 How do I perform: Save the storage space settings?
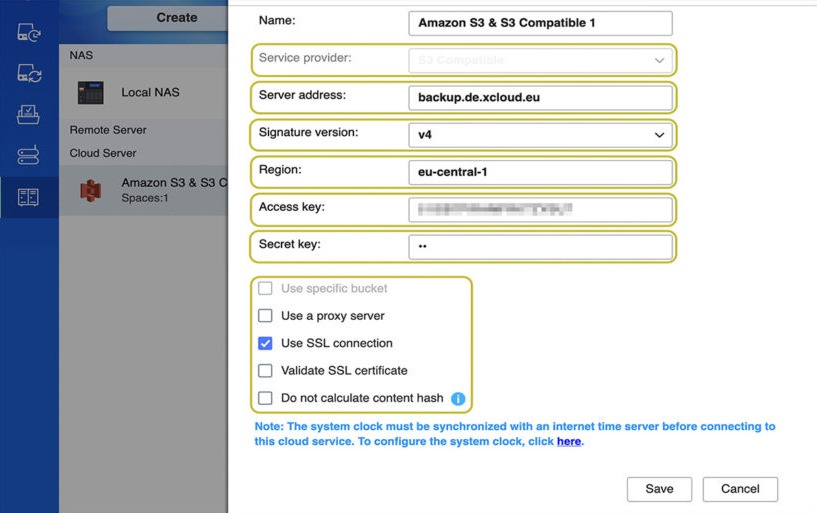pyautogui.click(x=659, y=489)
